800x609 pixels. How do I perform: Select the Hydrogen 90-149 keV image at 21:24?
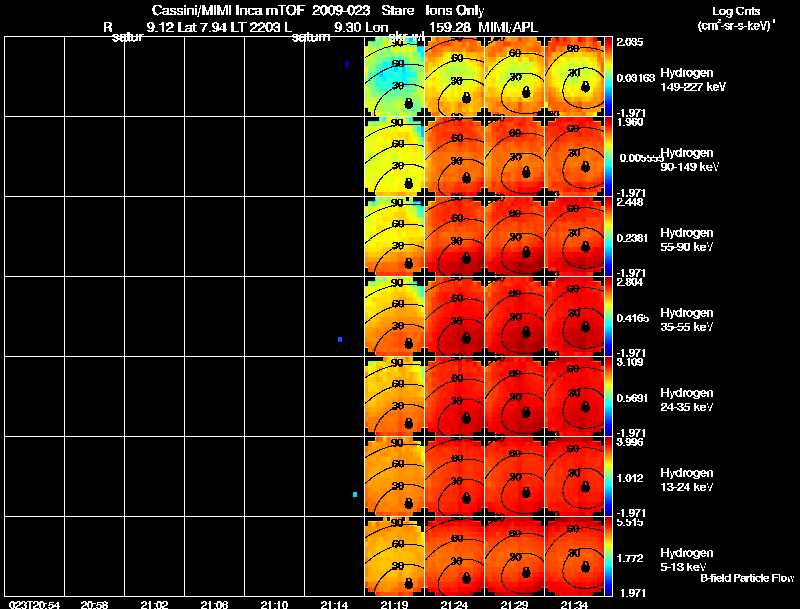pyautogui.click(x=455, y=157)
